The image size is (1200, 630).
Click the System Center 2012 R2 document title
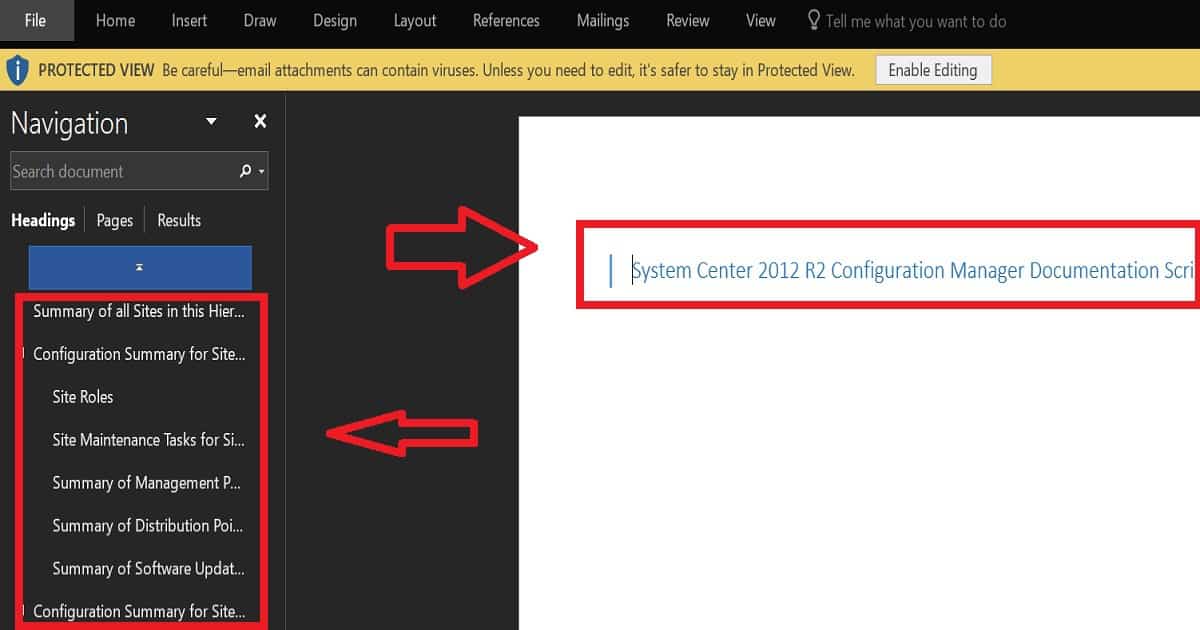pyautogui.click(x=914, y=270)
